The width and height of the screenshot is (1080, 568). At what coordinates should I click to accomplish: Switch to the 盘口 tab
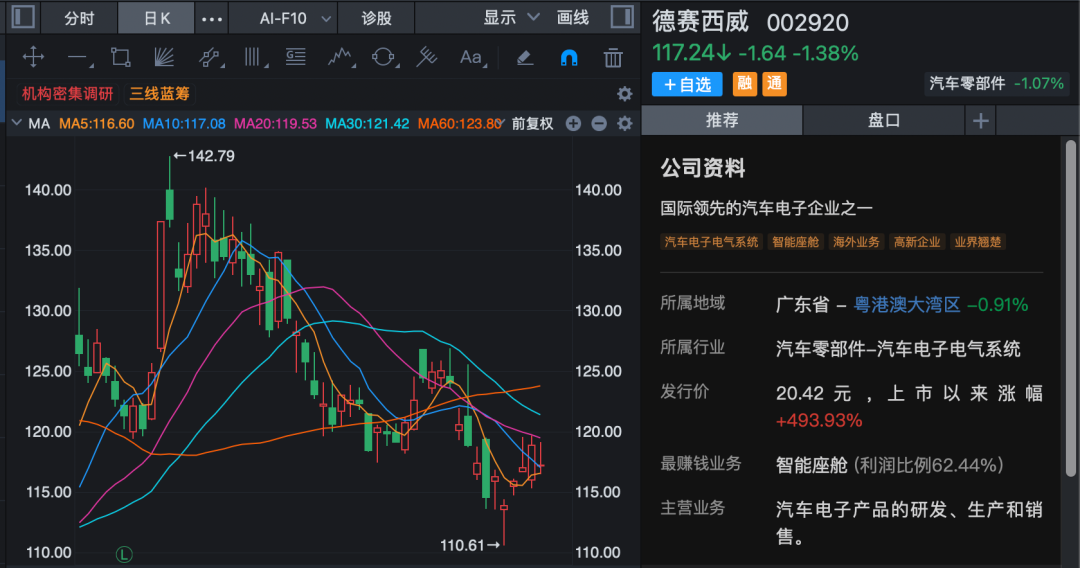(x=884, y=121)
